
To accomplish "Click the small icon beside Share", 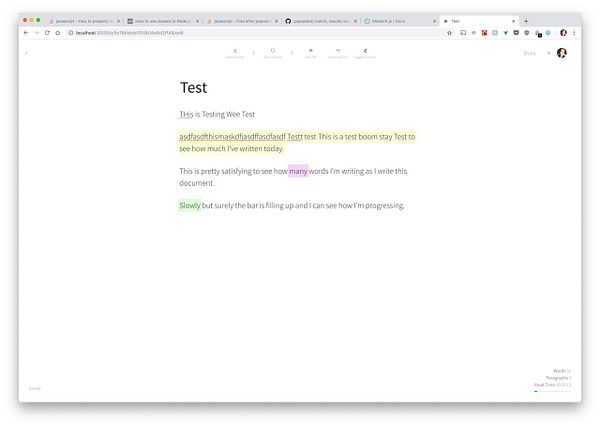I will 549,53.
